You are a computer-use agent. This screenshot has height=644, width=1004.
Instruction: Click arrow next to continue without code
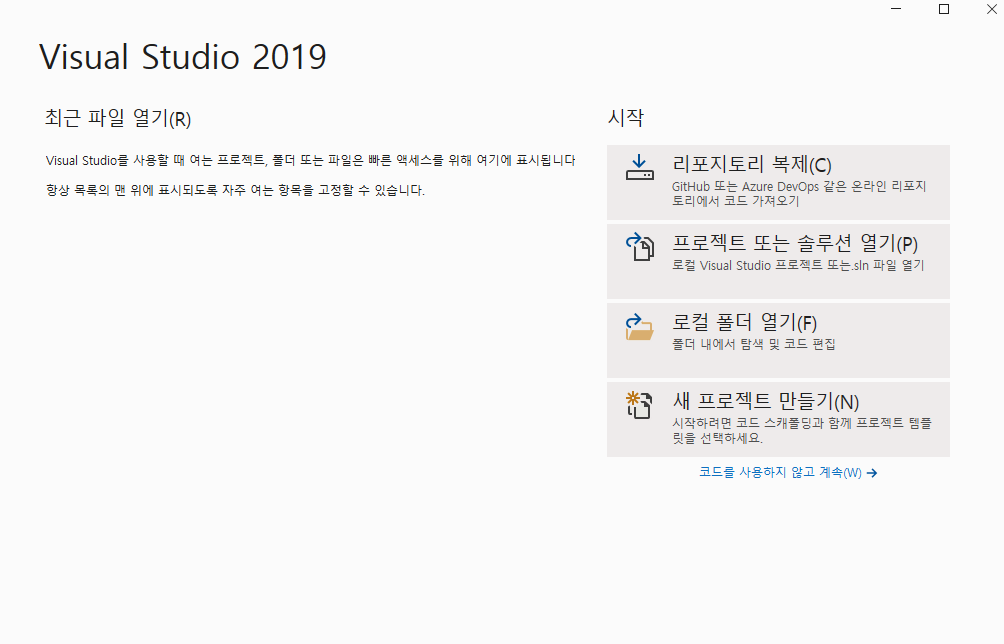tap(871, 473)
